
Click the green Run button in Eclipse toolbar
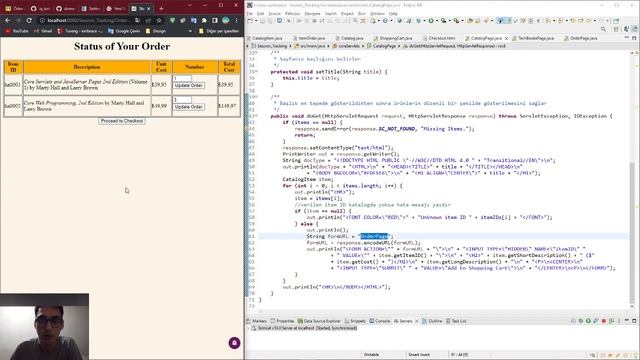tap(431, 21)
